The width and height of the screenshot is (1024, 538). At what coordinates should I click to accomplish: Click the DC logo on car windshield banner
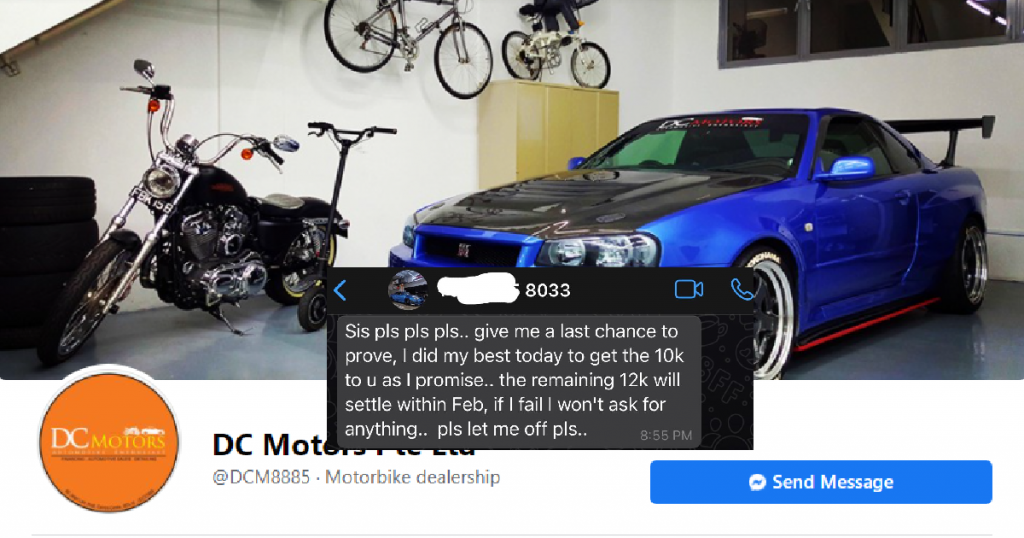click(x=709, y=123)
